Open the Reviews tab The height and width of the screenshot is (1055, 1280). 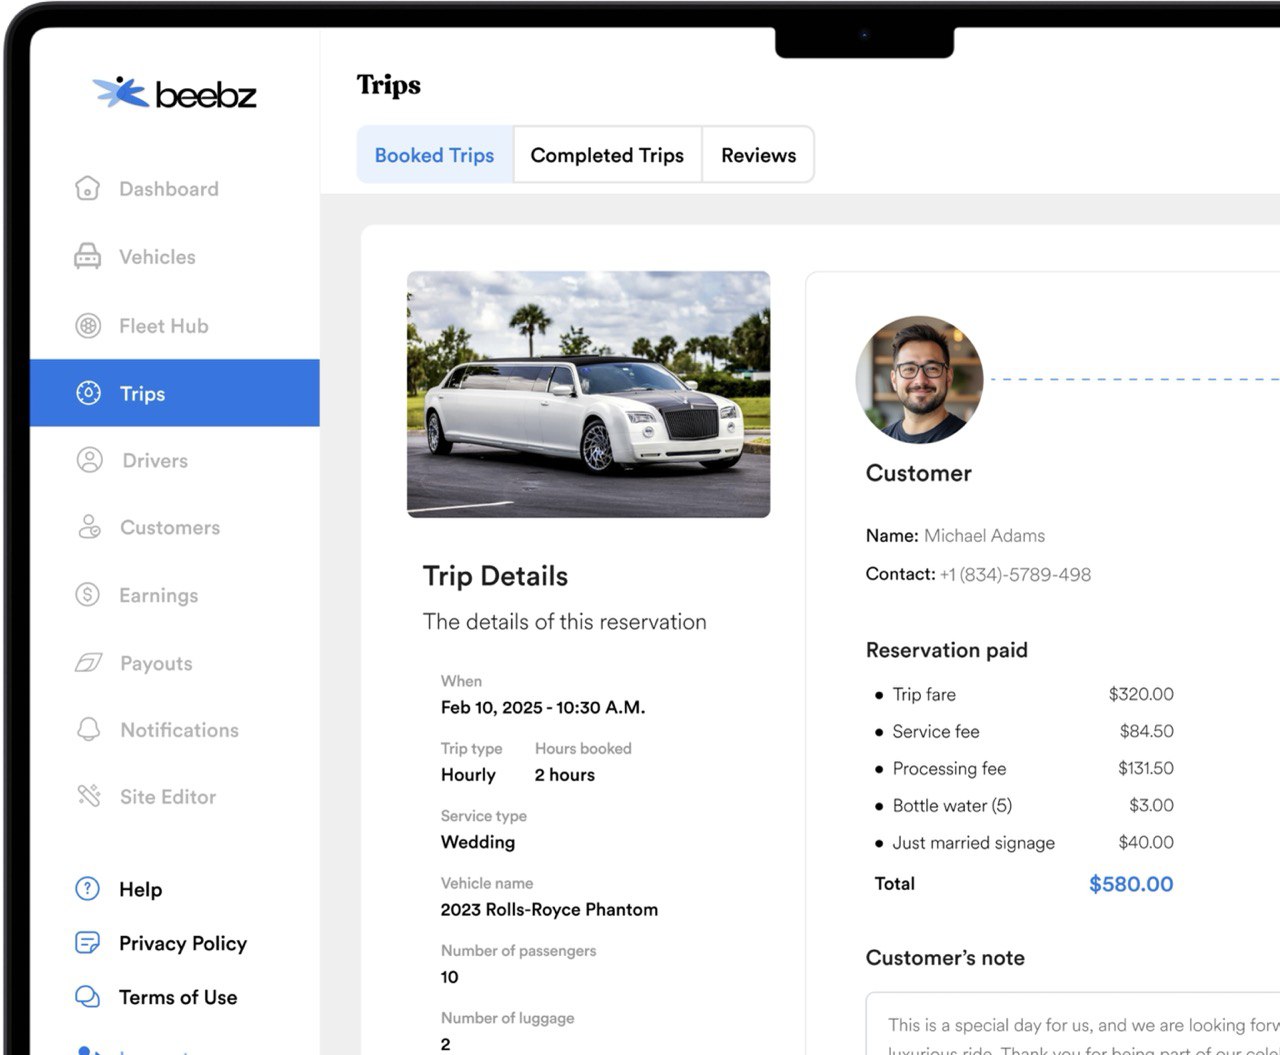758,155
